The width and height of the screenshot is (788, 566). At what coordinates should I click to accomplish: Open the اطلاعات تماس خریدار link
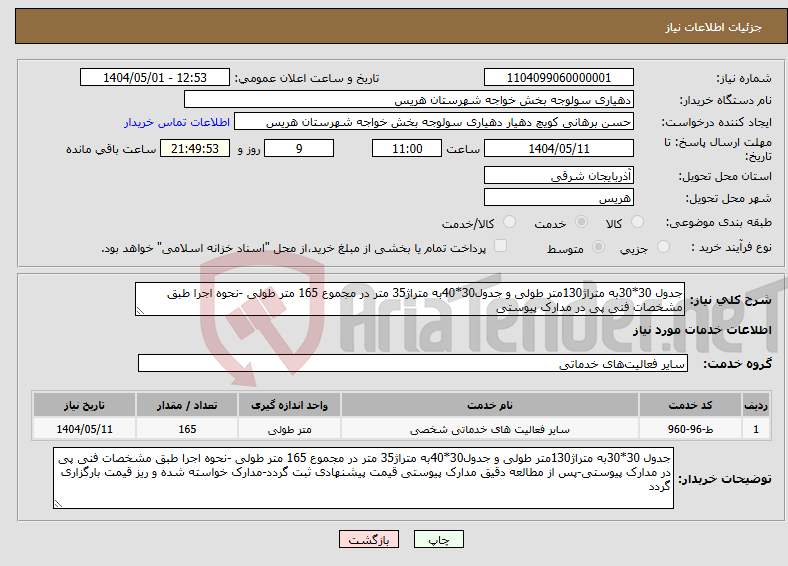[x=177, y=122]
